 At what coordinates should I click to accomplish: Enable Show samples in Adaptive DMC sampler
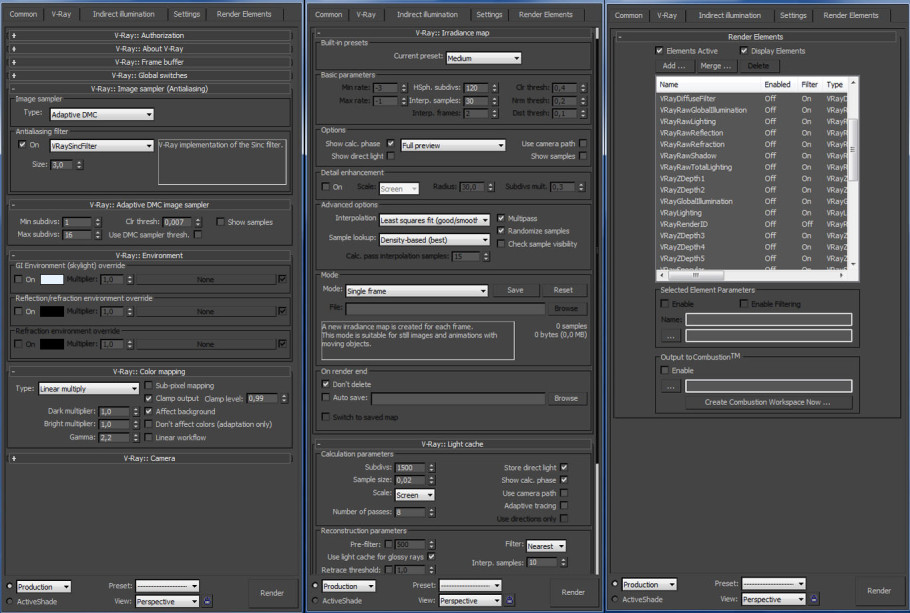(x=220, y=222)
